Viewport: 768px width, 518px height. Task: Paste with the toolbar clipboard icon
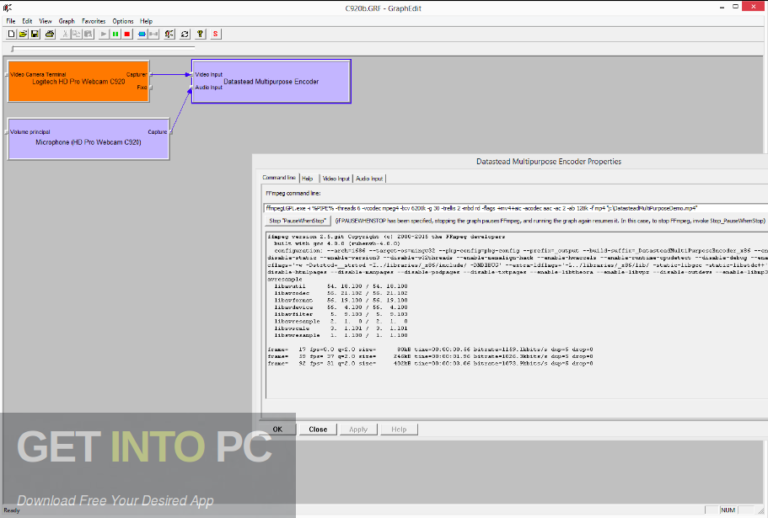[88, 34]
